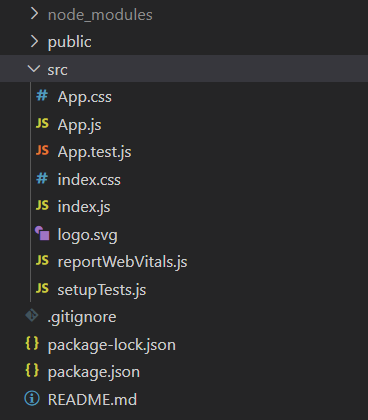This screenshot has height=420, width=368.
Task: Select the node_modules folder name
Action: click(x=100, y=15)
